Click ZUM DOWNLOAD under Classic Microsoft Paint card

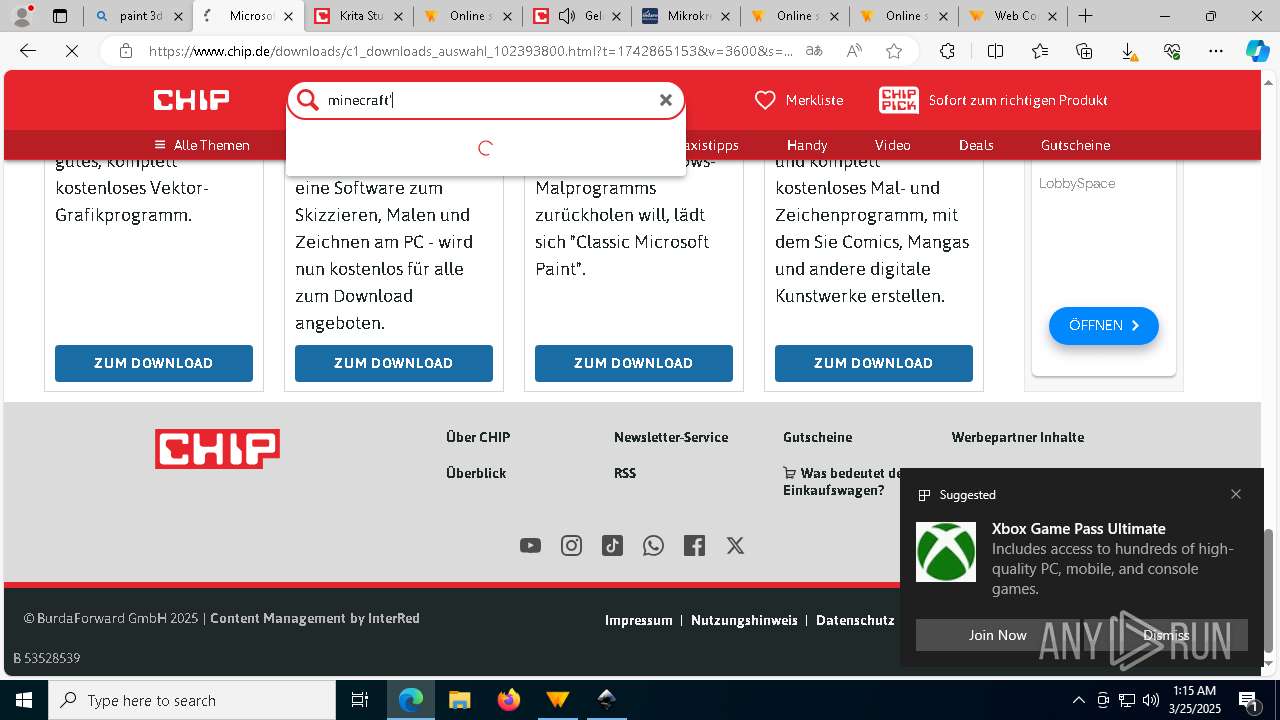coord(634,363)
